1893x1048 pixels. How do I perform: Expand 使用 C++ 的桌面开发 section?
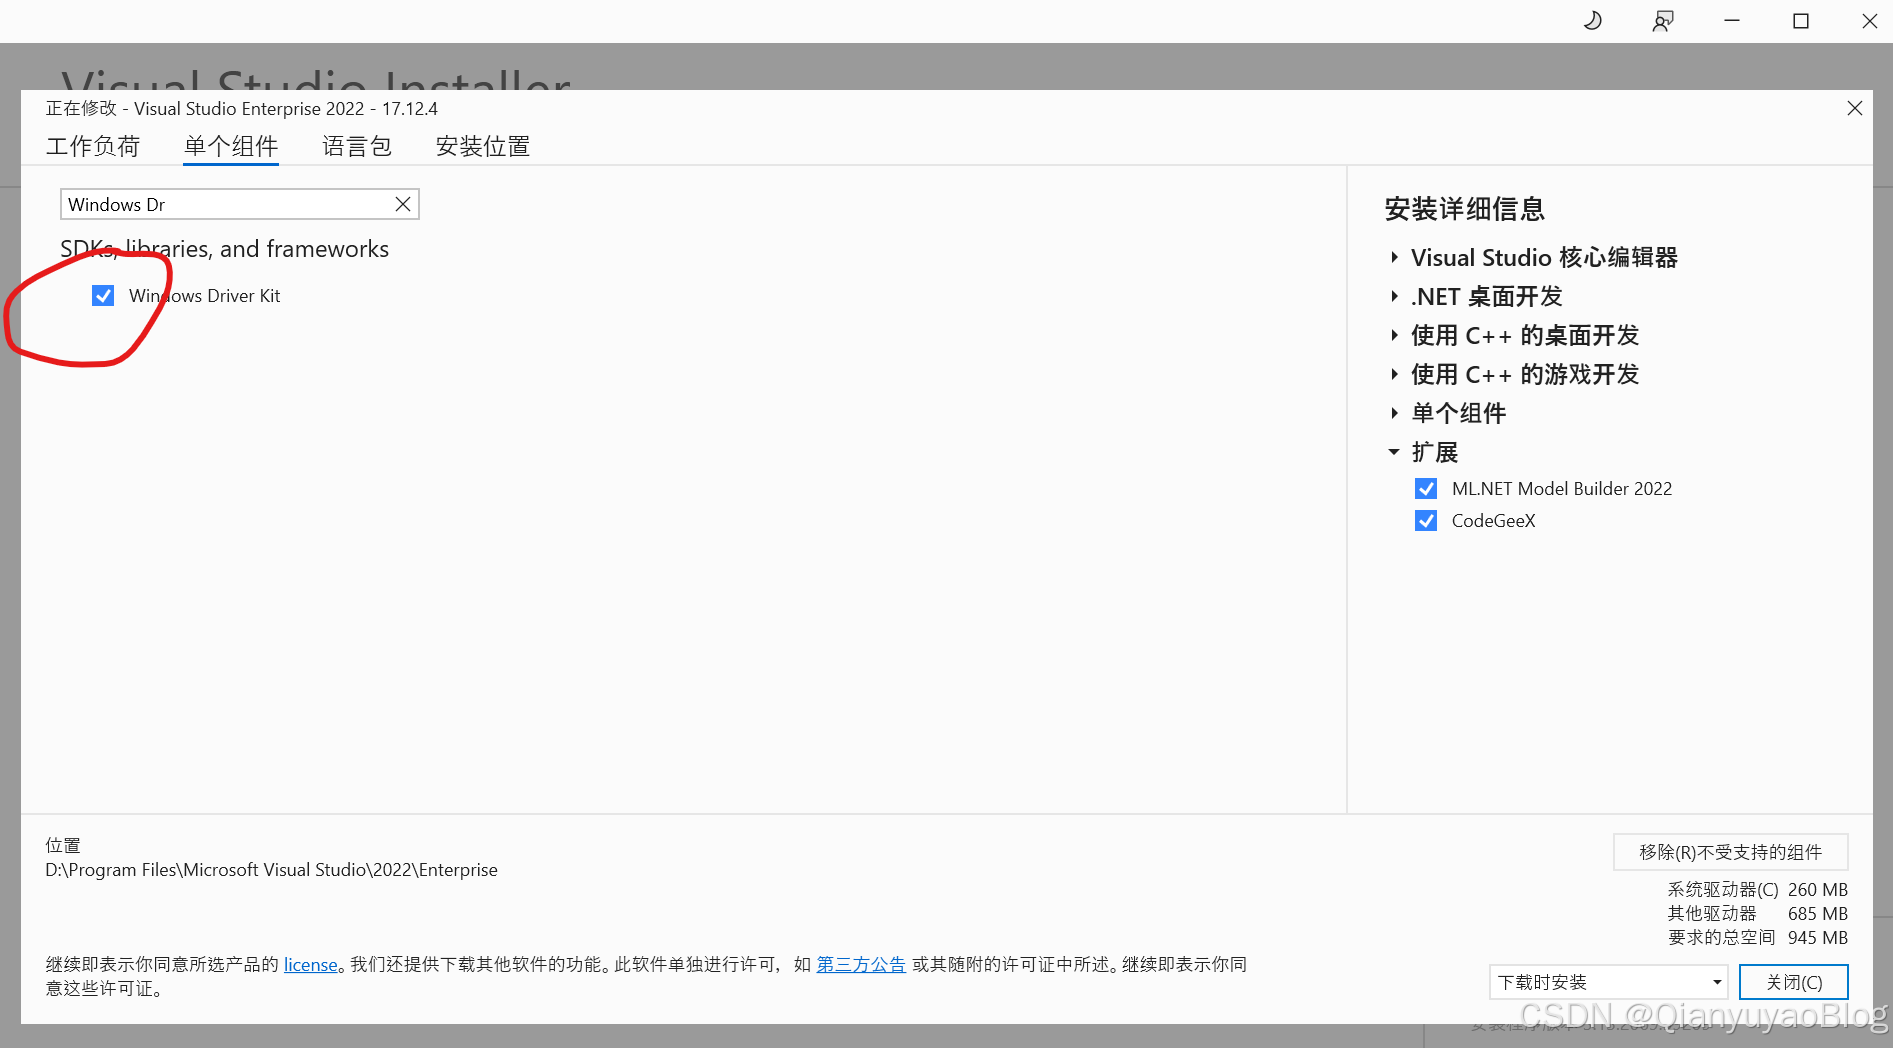click(x=1394, y=335)
